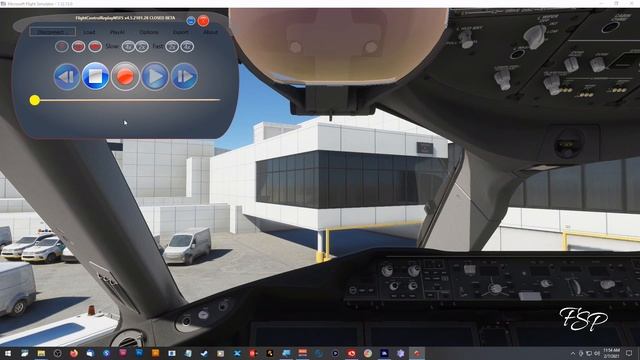Open the Options menu
640x360 pixels.
(149, 32)
